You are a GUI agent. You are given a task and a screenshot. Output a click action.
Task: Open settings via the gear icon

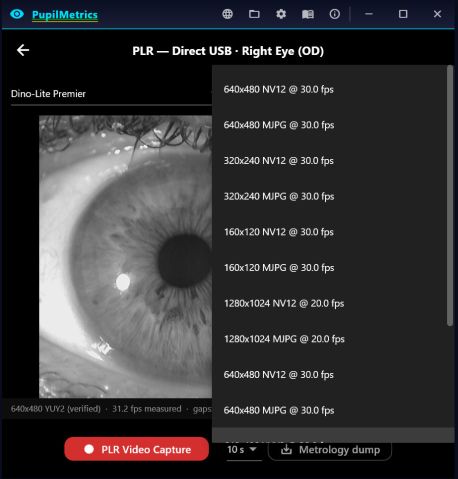click(281, 14)
